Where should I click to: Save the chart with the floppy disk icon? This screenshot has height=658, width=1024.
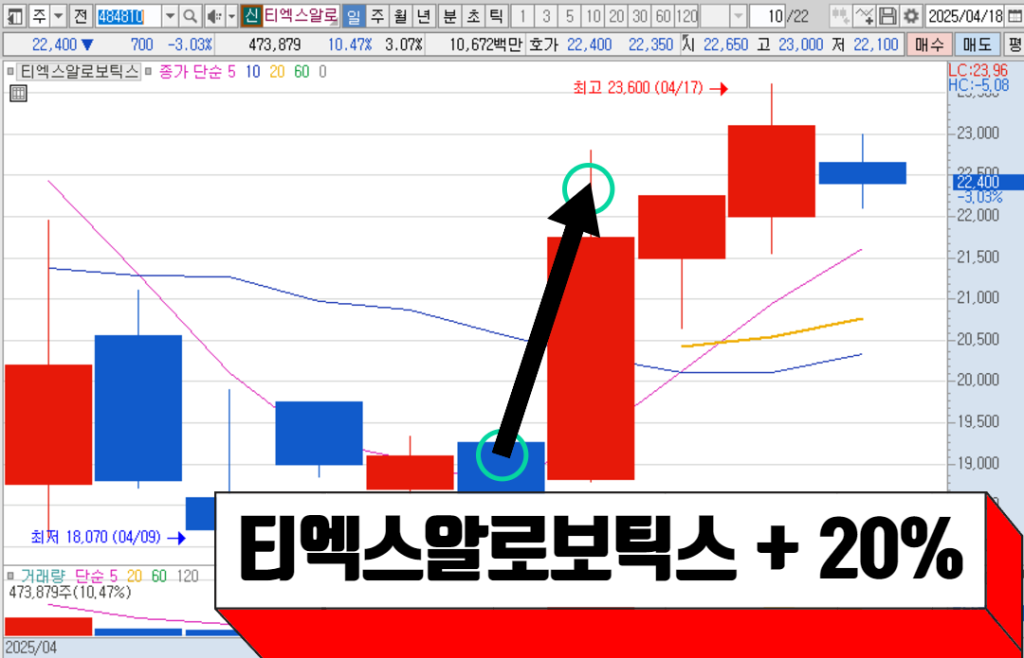888,15
